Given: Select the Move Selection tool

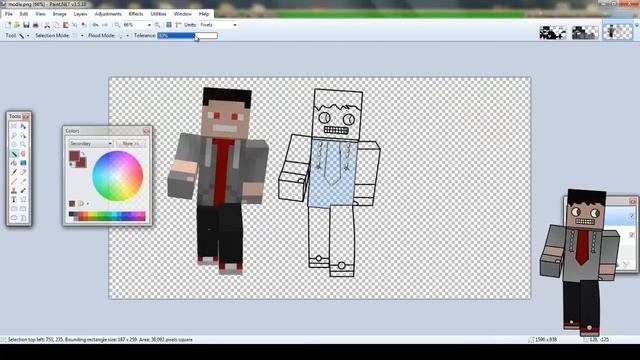Looking at the screenshot, I should click(x=23, y=135).
